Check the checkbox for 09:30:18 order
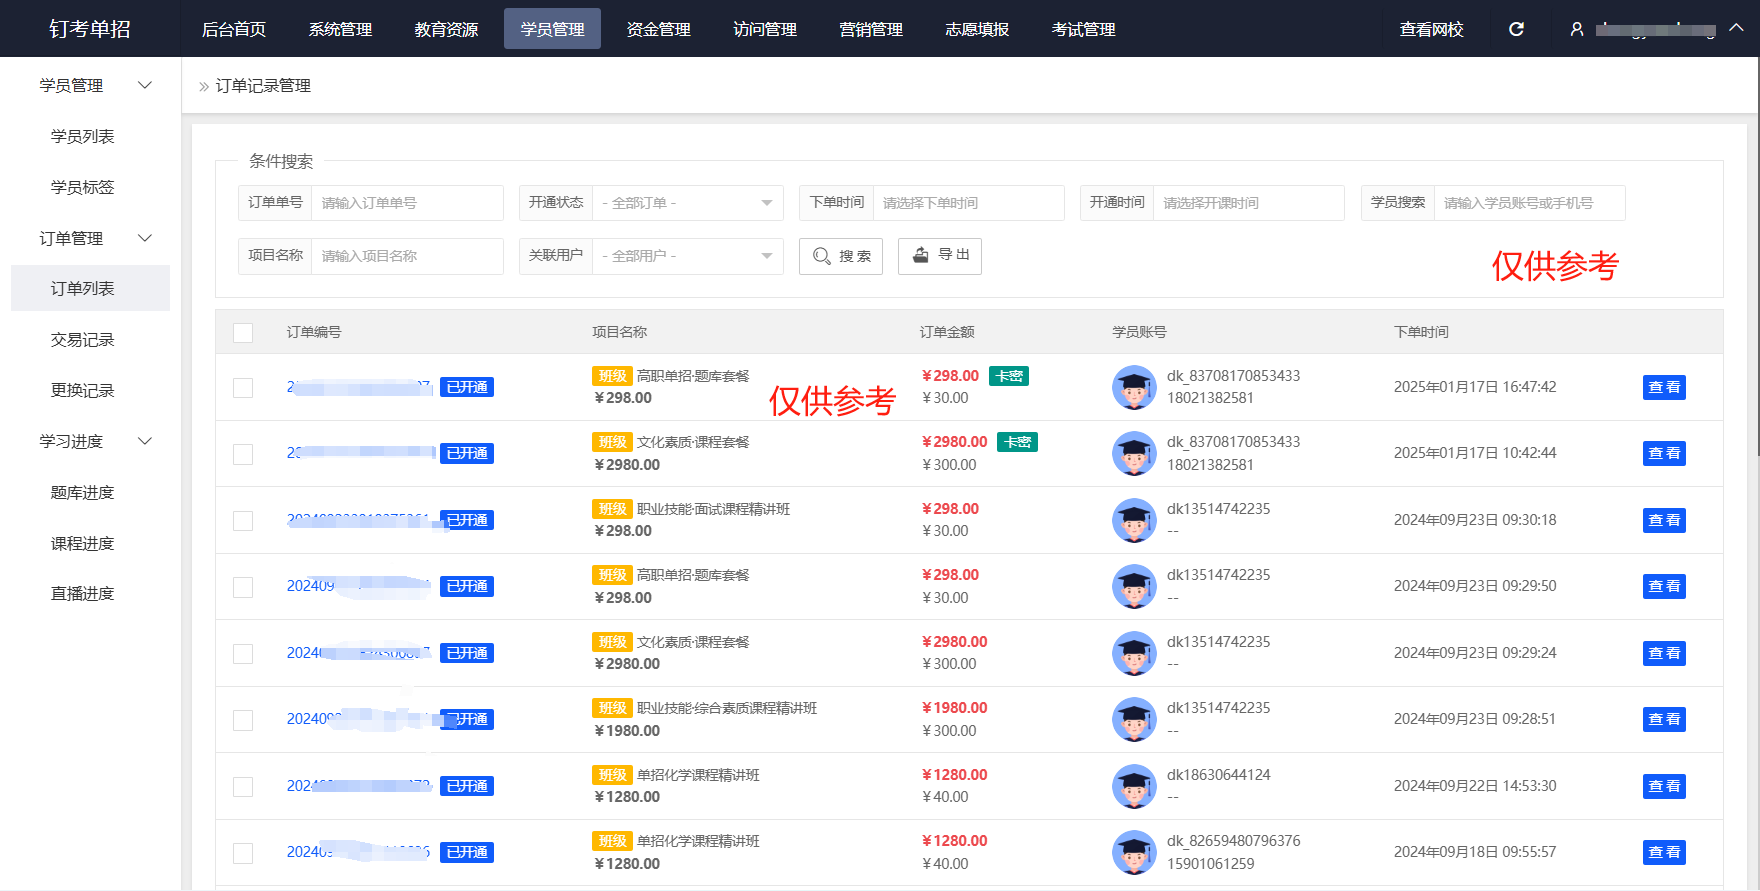Image resolution: width=1760 pixels, height=891 pixels. (243, 520)
